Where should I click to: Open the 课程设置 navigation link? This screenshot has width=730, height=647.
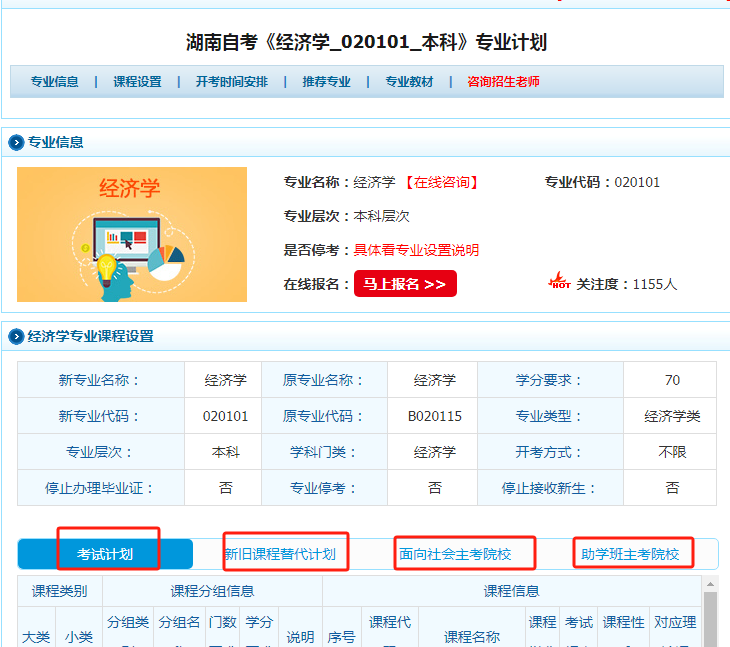coord(137,82)
